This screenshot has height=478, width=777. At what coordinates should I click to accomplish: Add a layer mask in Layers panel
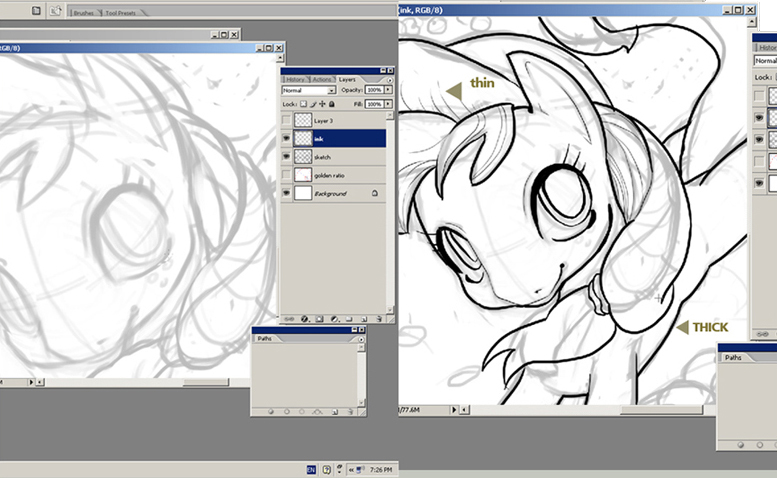point(319,319)
